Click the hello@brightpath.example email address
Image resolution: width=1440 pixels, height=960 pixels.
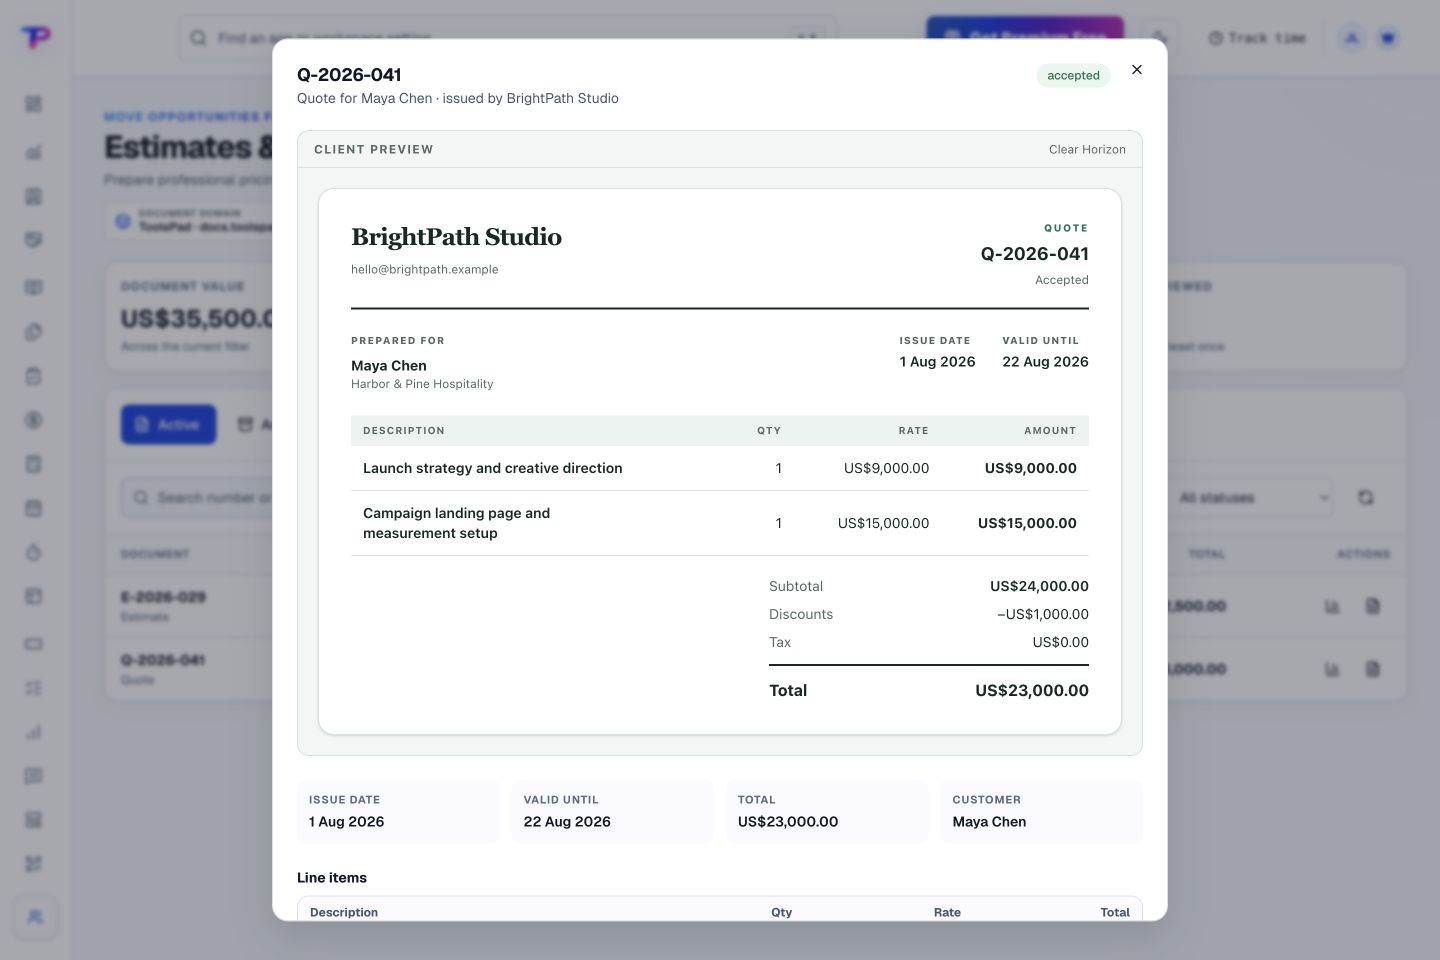[x=424, y=269]
